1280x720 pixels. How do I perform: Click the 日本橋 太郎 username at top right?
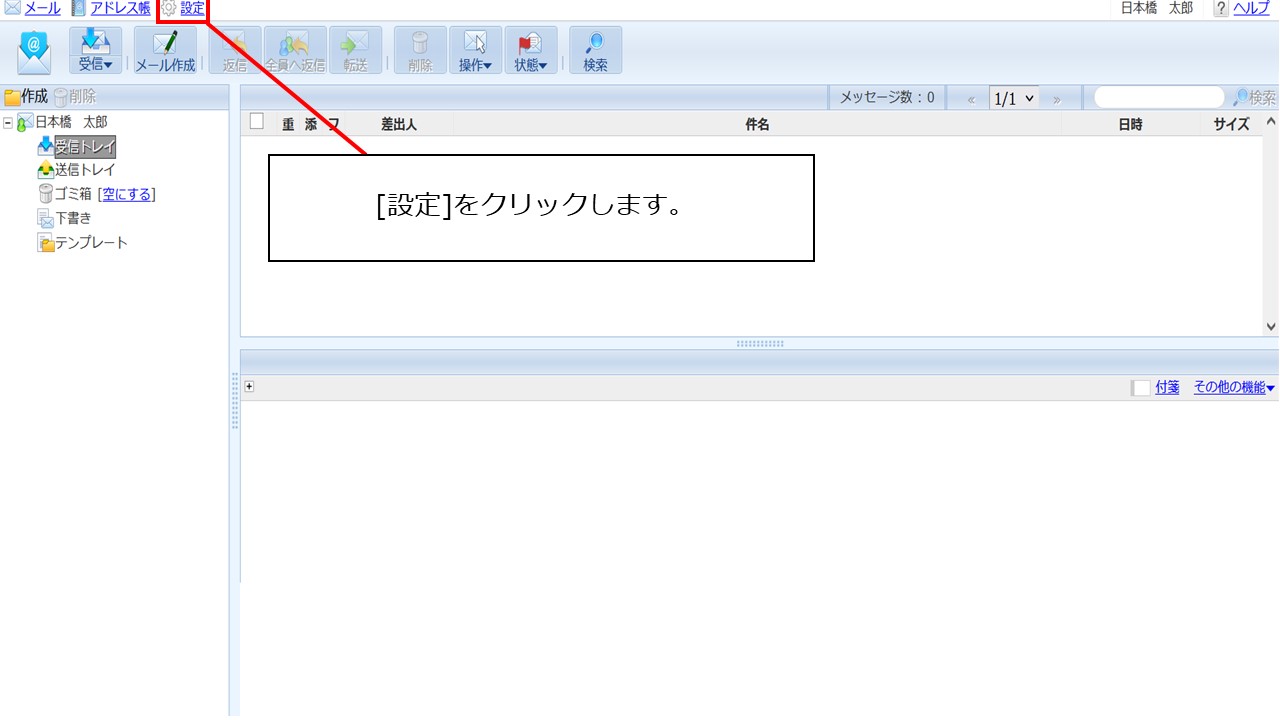tap(1157, 8)
